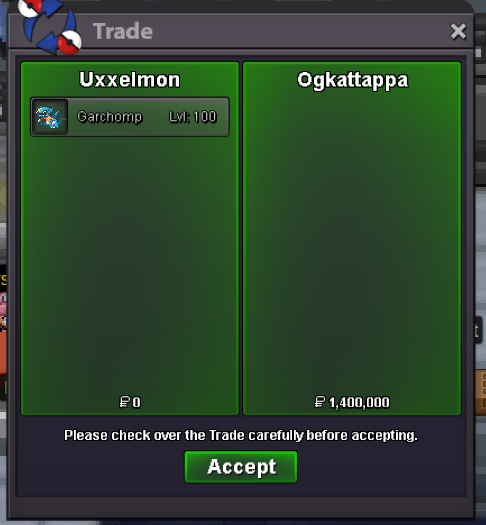Click the Pokedollar icon beside 1,400,000

[320, 402]
